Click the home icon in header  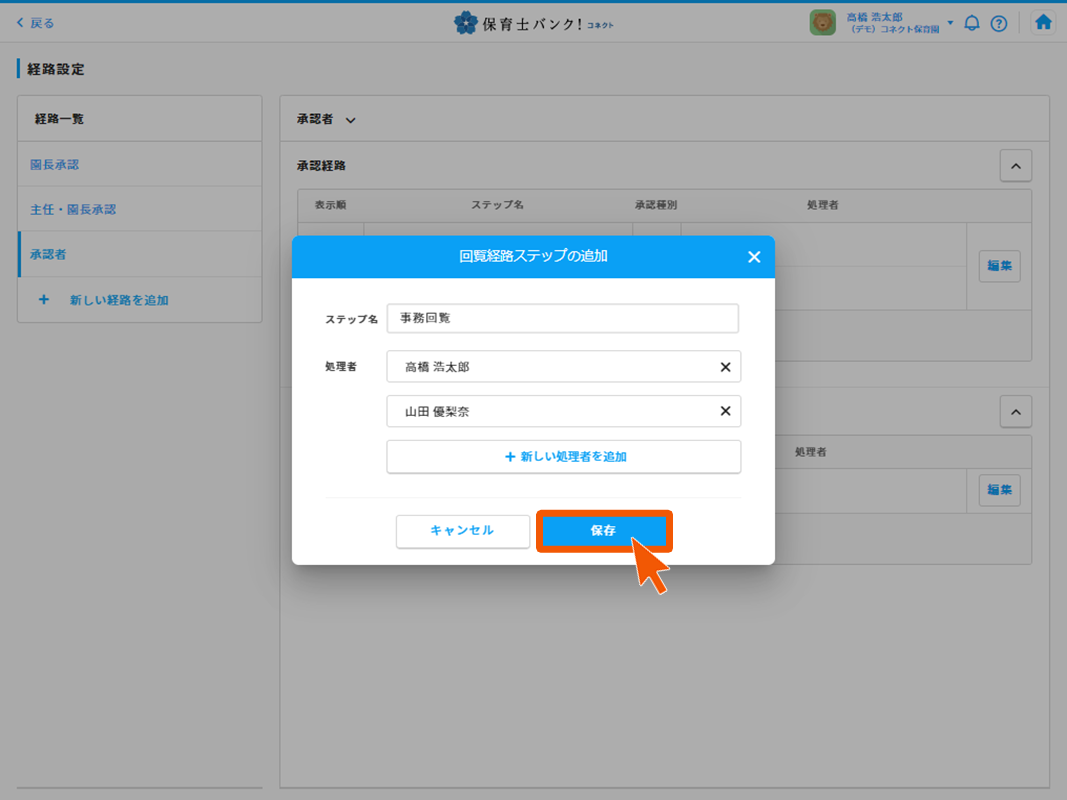1043,23
